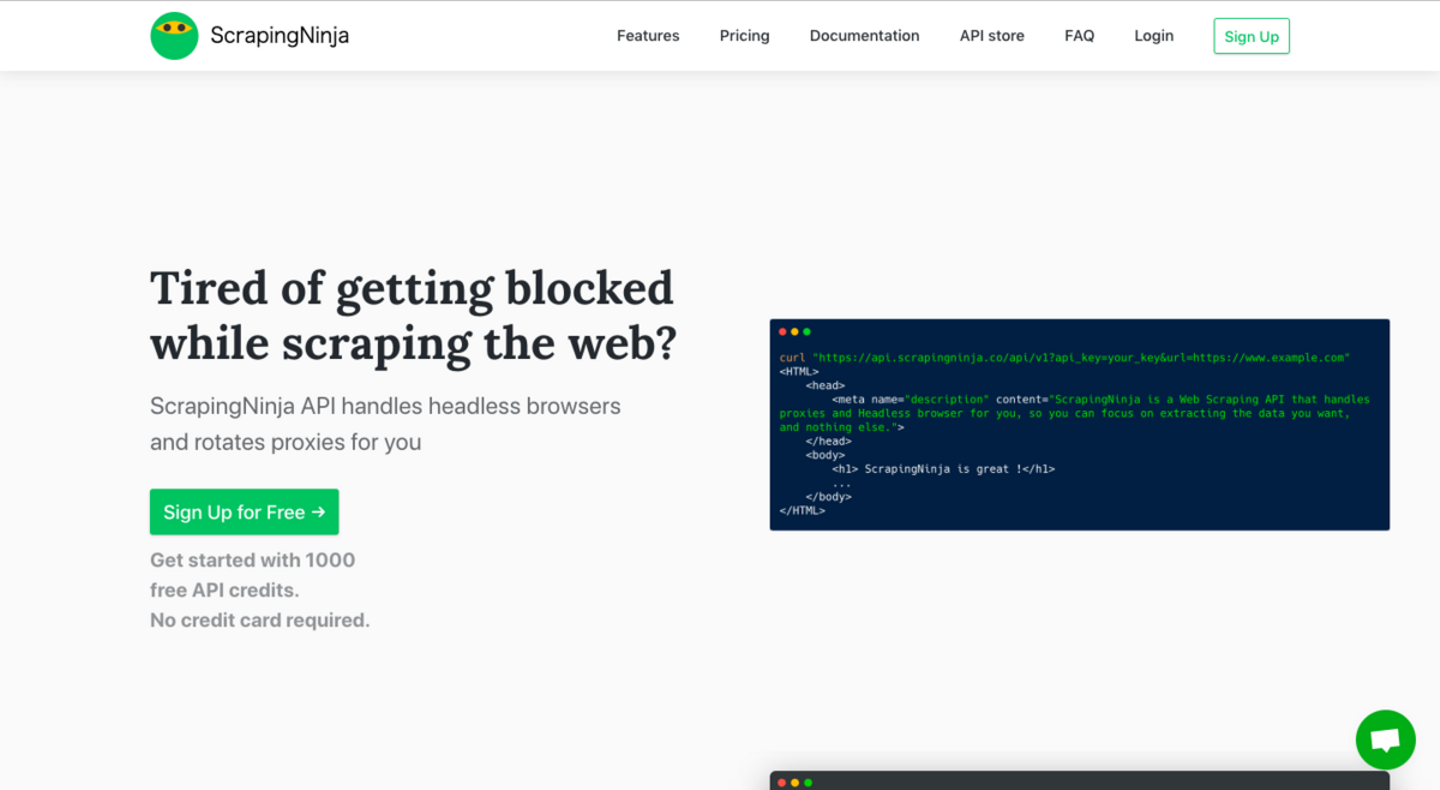1440x790 pixels.
Task: Click the closing </head> tag line
Action: [x=829, y=441]
